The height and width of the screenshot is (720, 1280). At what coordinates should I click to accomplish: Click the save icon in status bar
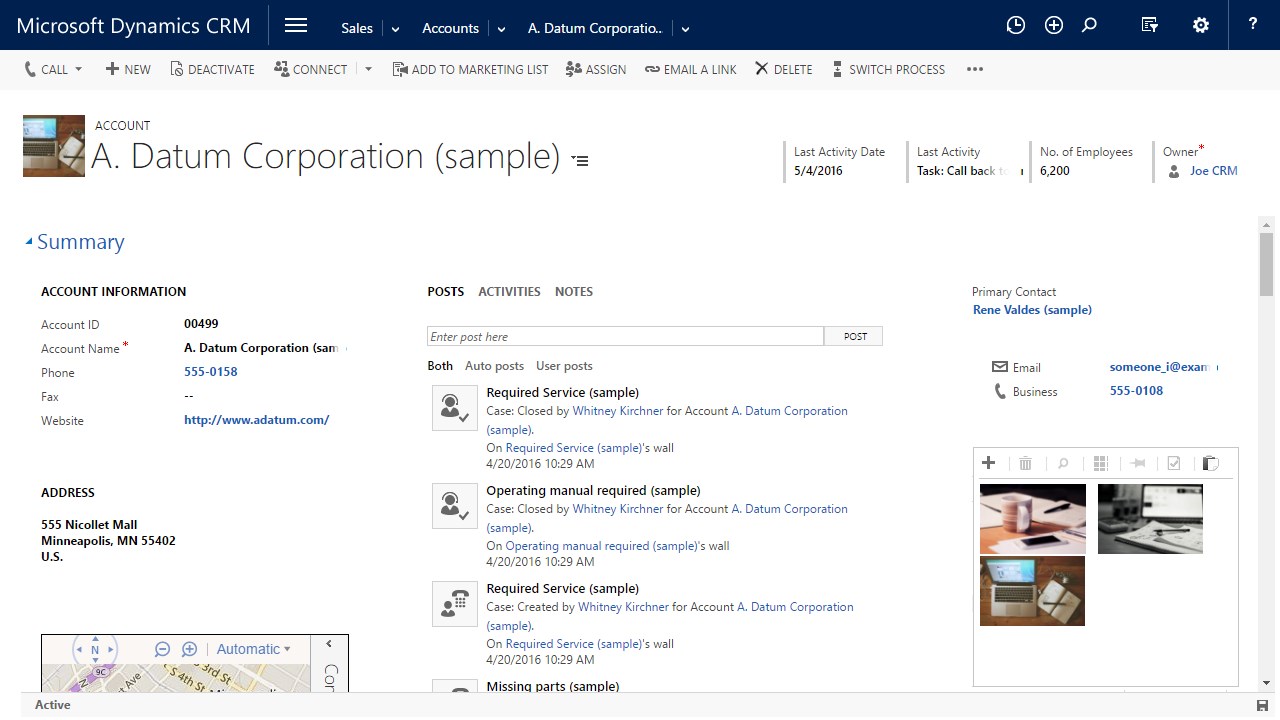pyautogui.click(x=1262, y=706)
